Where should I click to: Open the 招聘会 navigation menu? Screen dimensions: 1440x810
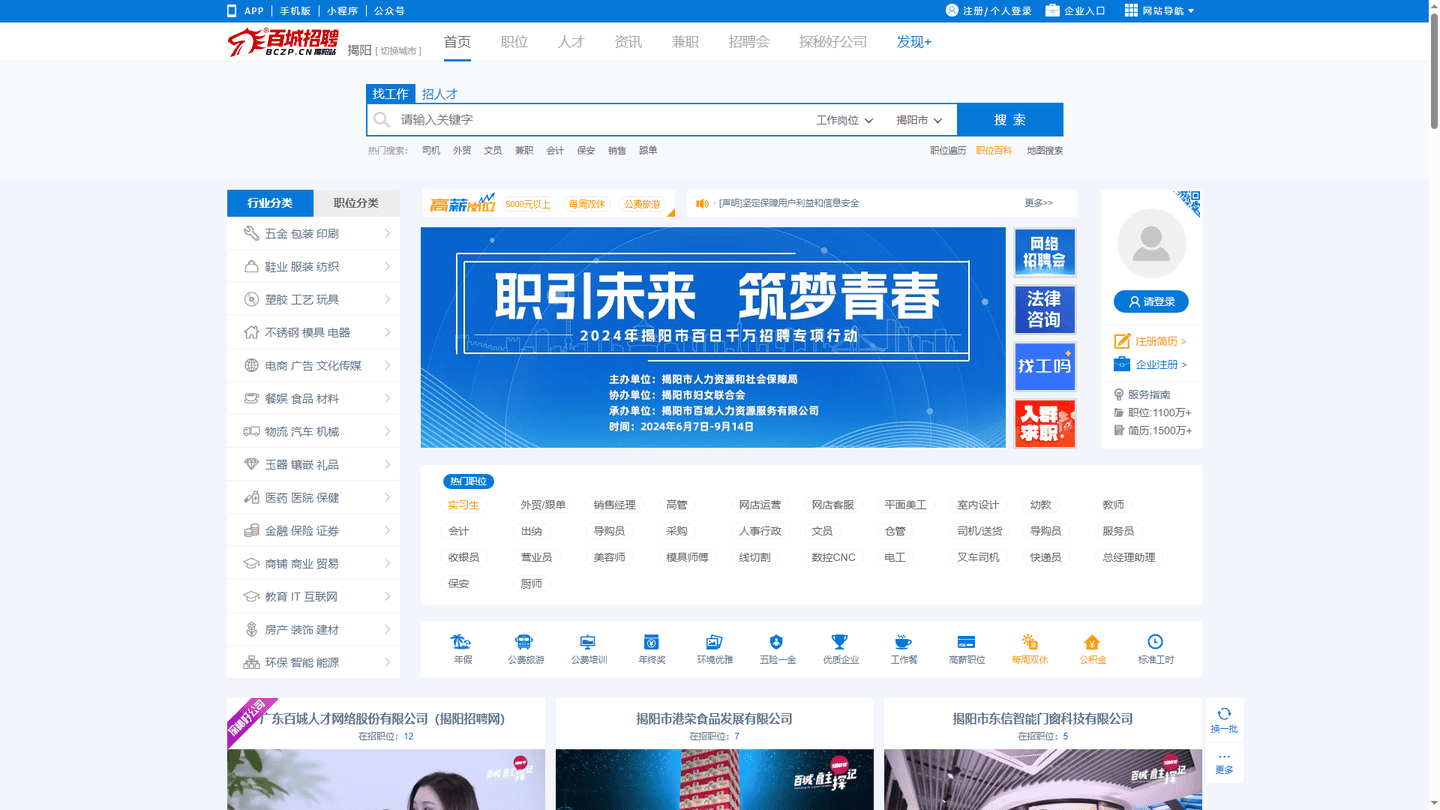coord(749,42)
